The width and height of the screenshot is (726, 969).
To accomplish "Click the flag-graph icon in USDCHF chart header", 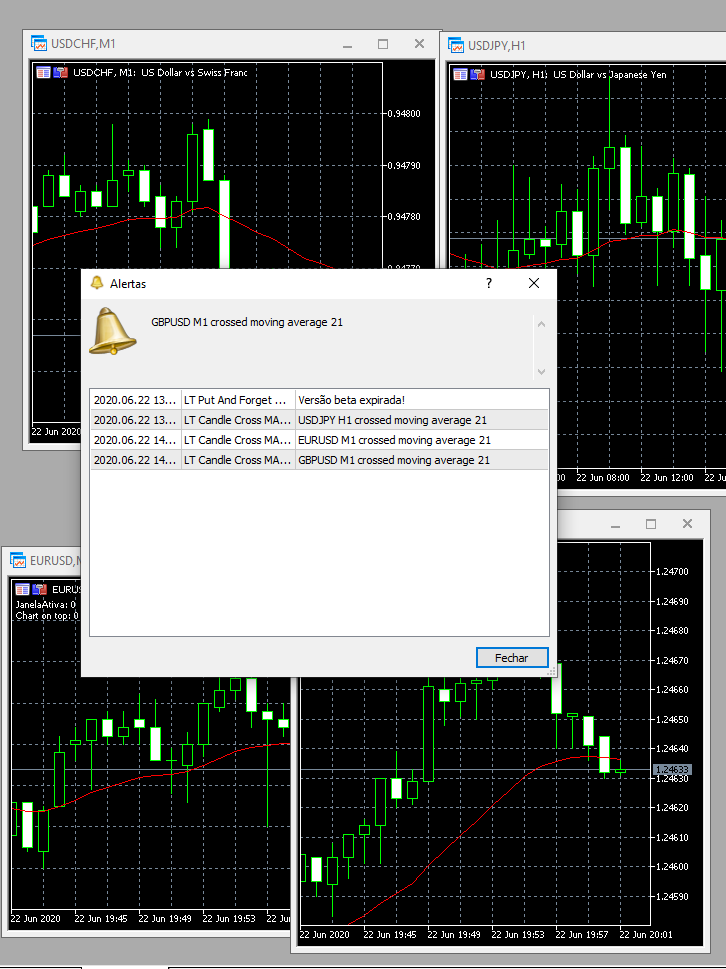I will pyautogui.click(x=60, y=72).
